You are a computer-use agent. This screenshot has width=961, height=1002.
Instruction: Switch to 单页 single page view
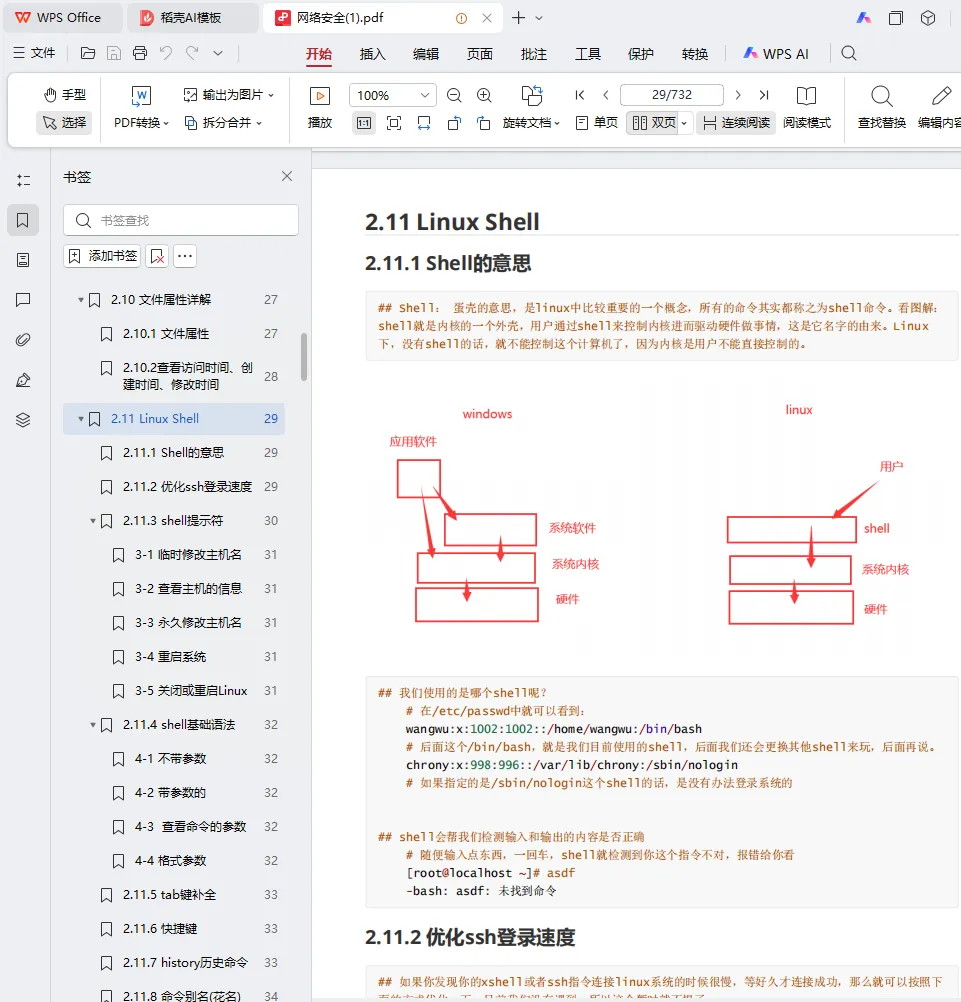point(597,123)
